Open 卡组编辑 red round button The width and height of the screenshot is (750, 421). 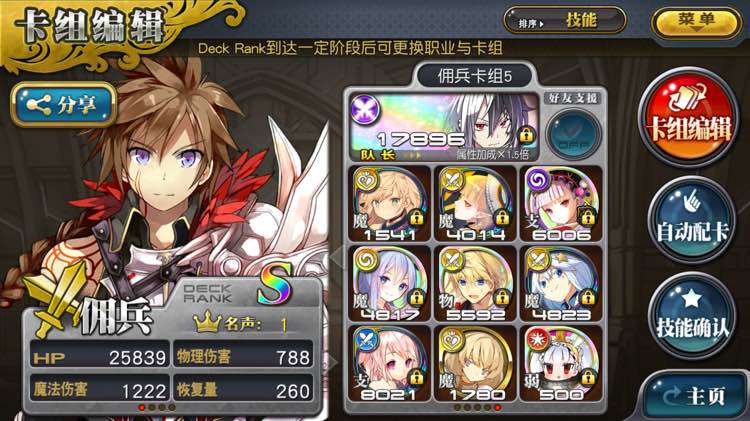tap(689, 118)
